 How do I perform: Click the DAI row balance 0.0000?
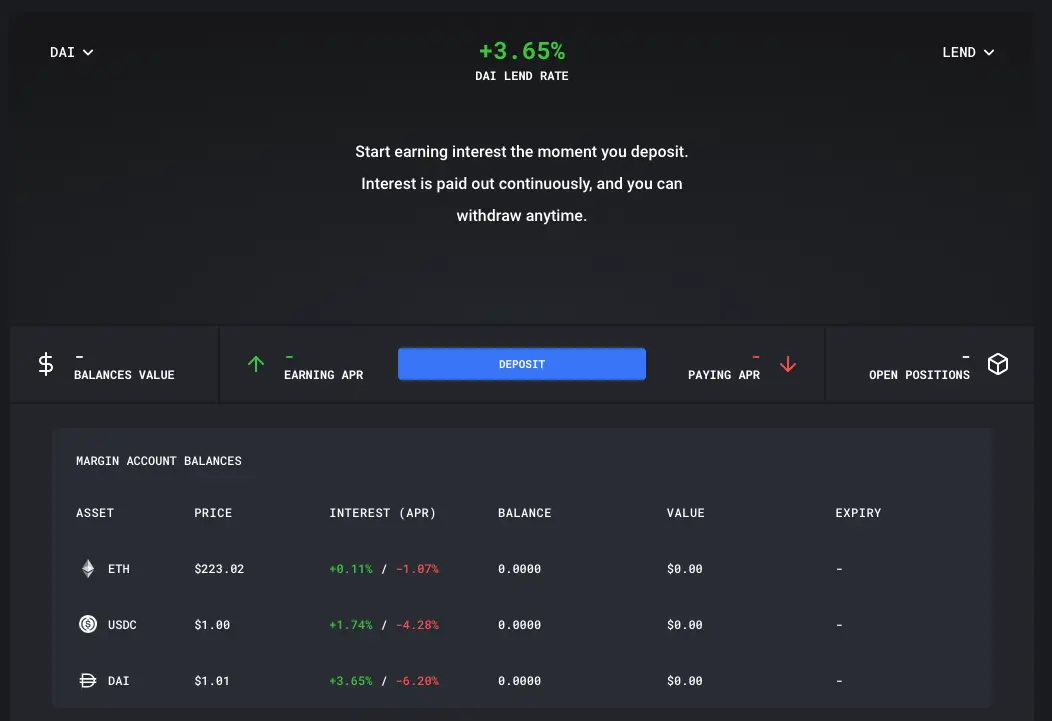click(x=519, y=681)
